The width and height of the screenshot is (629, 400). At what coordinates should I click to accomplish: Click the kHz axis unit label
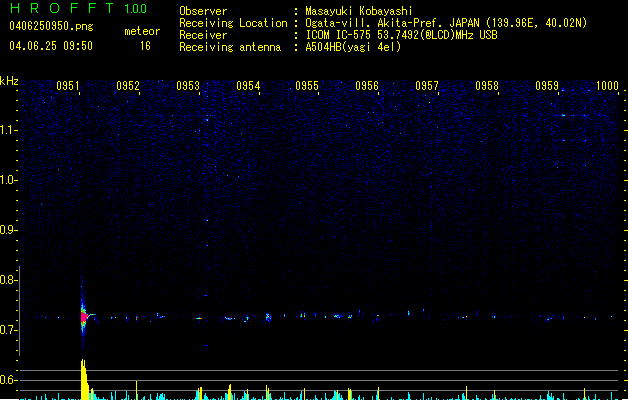[9, 81]
